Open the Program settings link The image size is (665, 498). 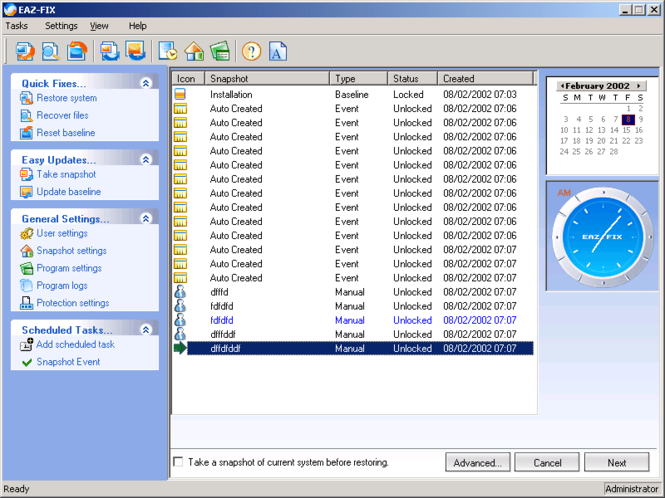[x=69, y=268]
